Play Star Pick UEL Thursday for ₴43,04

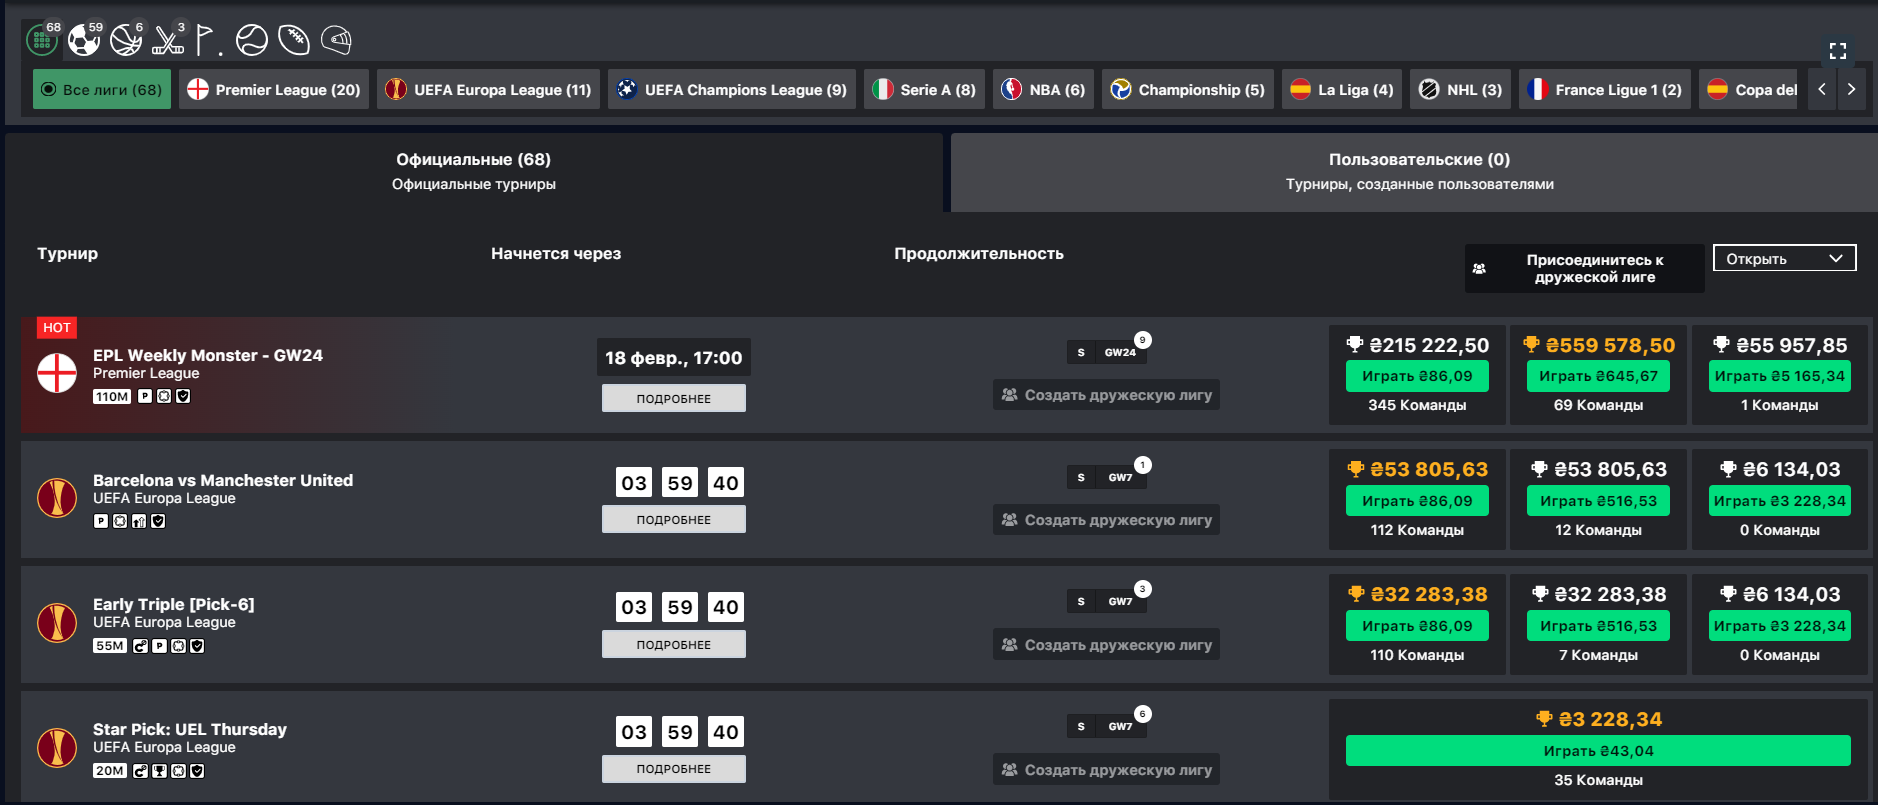tap(1598, 751)
